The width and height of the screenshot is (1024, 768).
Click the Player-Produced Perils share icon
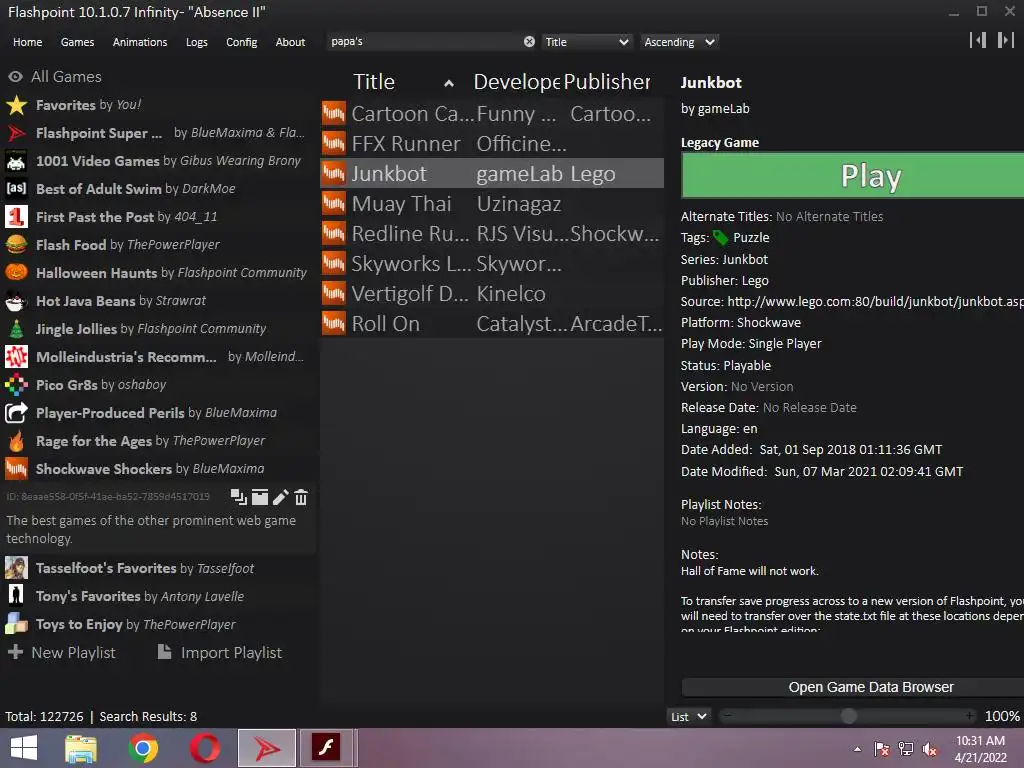pyautogui.click(x=16, y=413)
